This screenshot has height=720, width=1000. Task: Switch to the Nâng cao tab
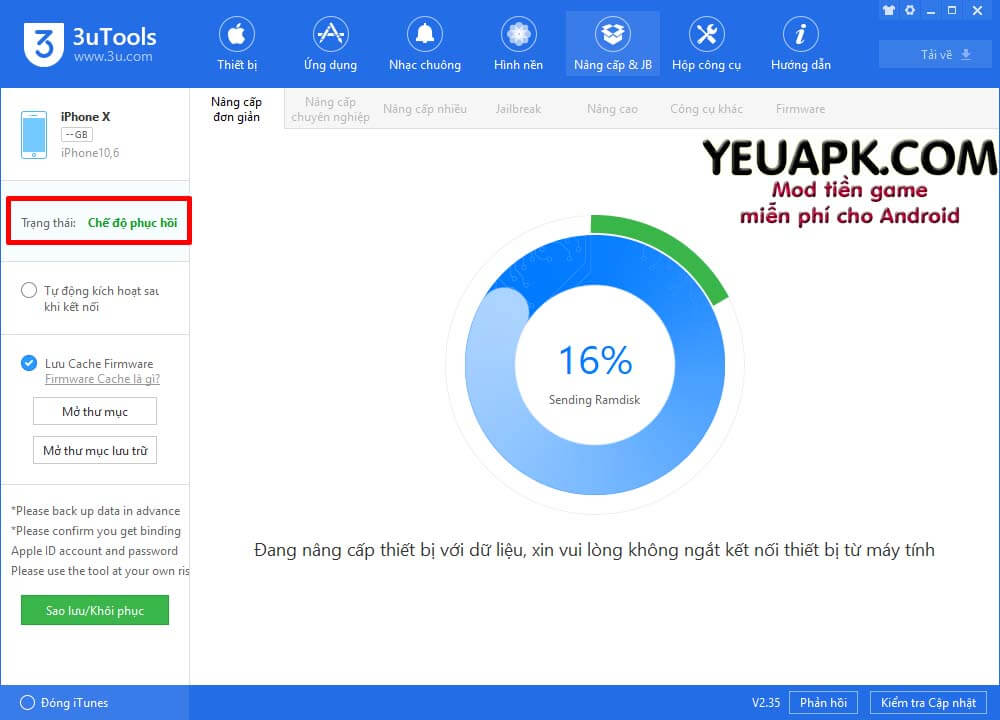coord(612,109)
